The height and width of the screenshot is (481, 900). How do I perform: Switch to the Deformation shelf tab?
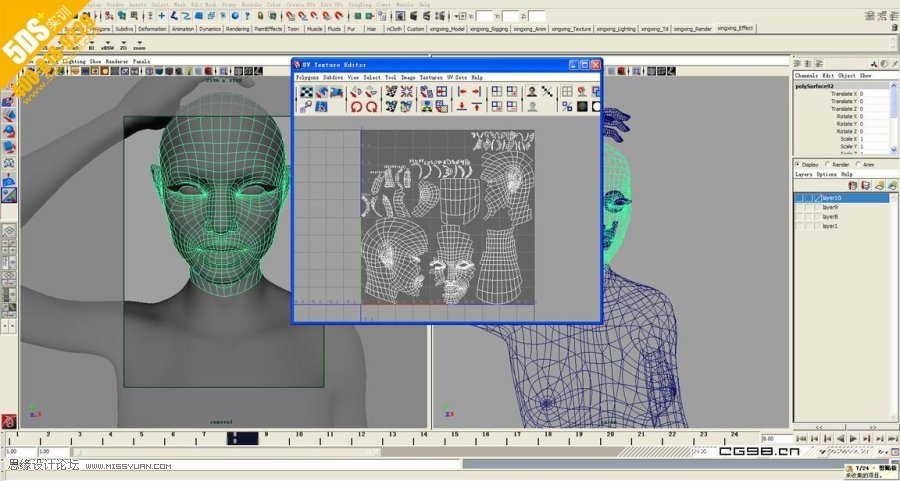point(152,29)
